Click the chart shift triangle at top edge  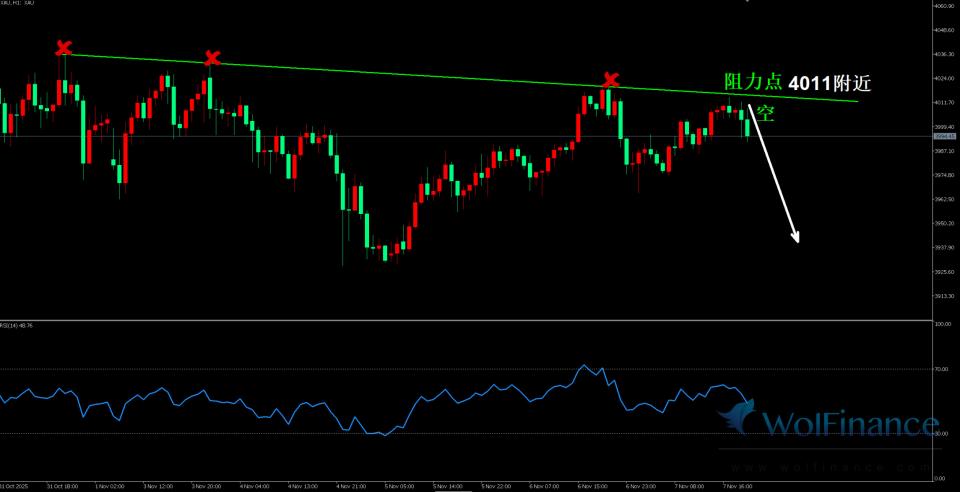(x=747, y=3)
